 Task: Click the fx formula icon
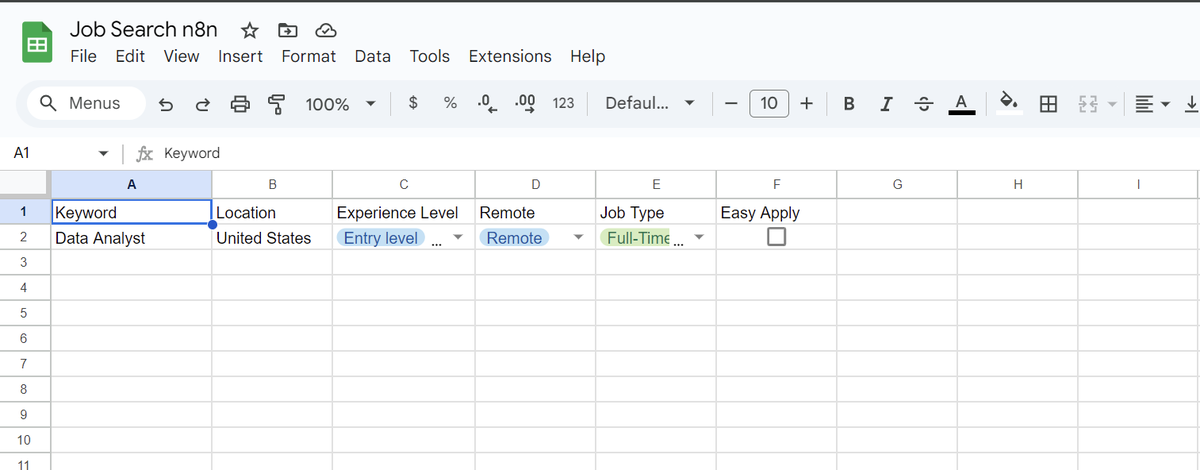coord(145,153)
